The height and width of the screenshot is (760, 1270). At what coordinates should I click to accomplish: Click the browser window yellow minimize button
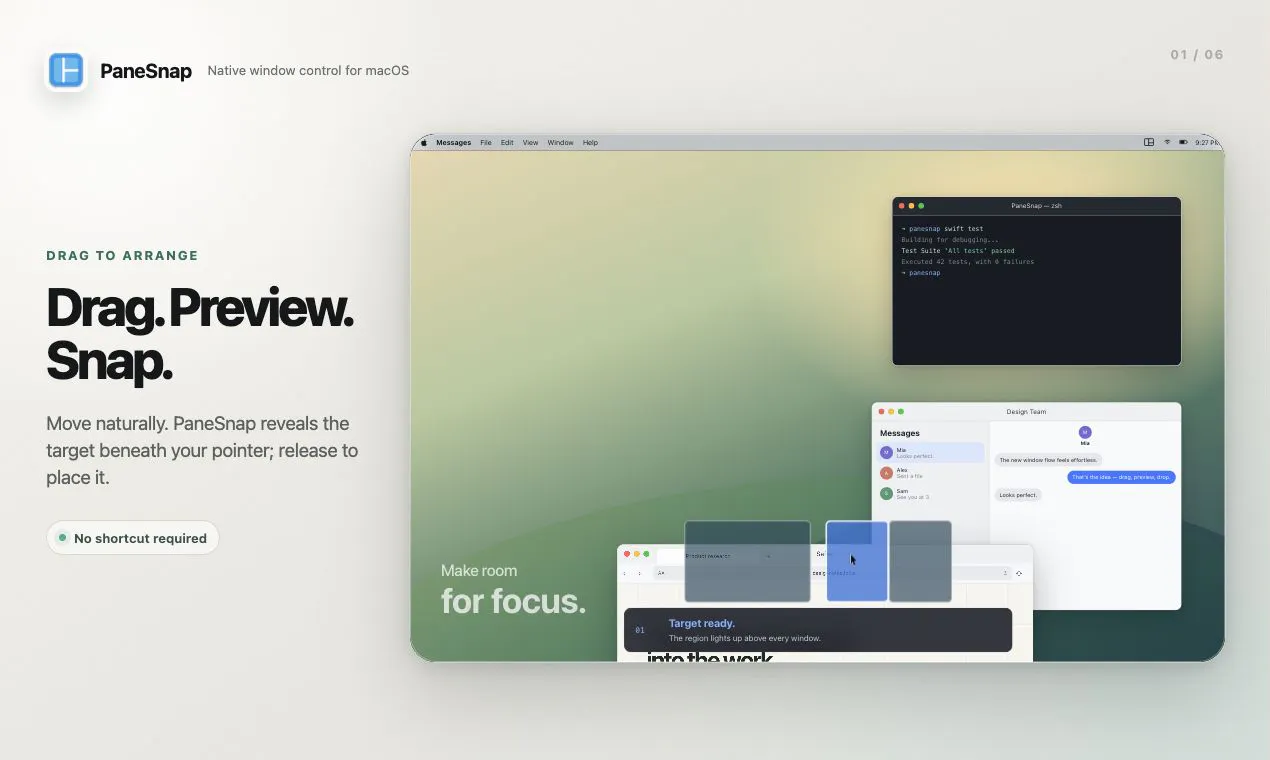click(636, 554)
